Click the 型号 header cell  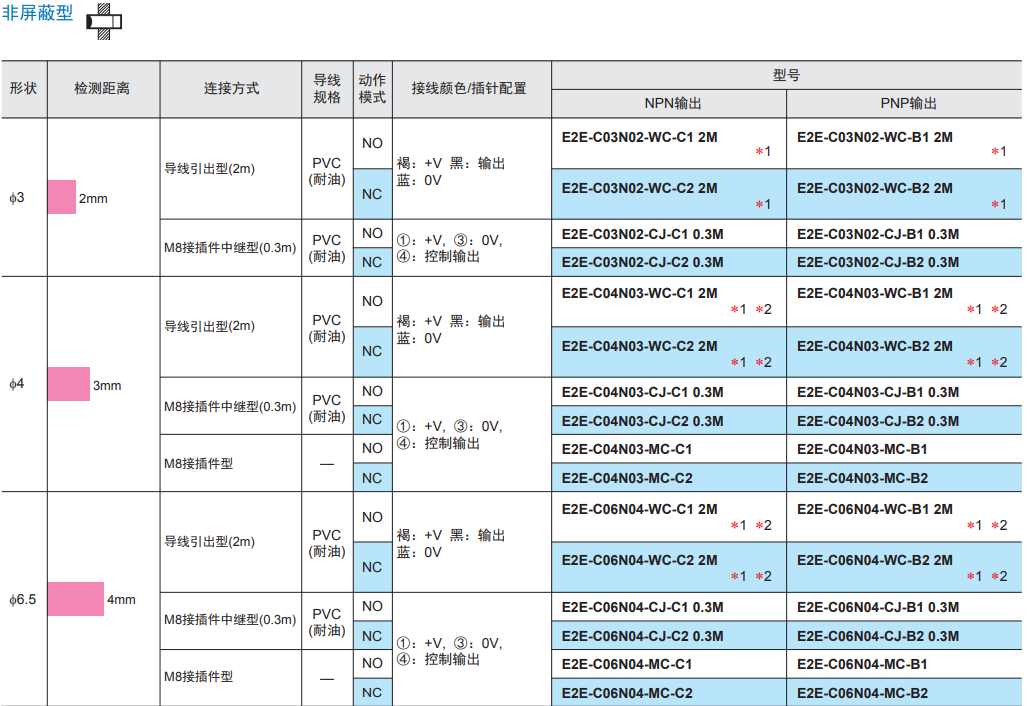click(786, 75)
